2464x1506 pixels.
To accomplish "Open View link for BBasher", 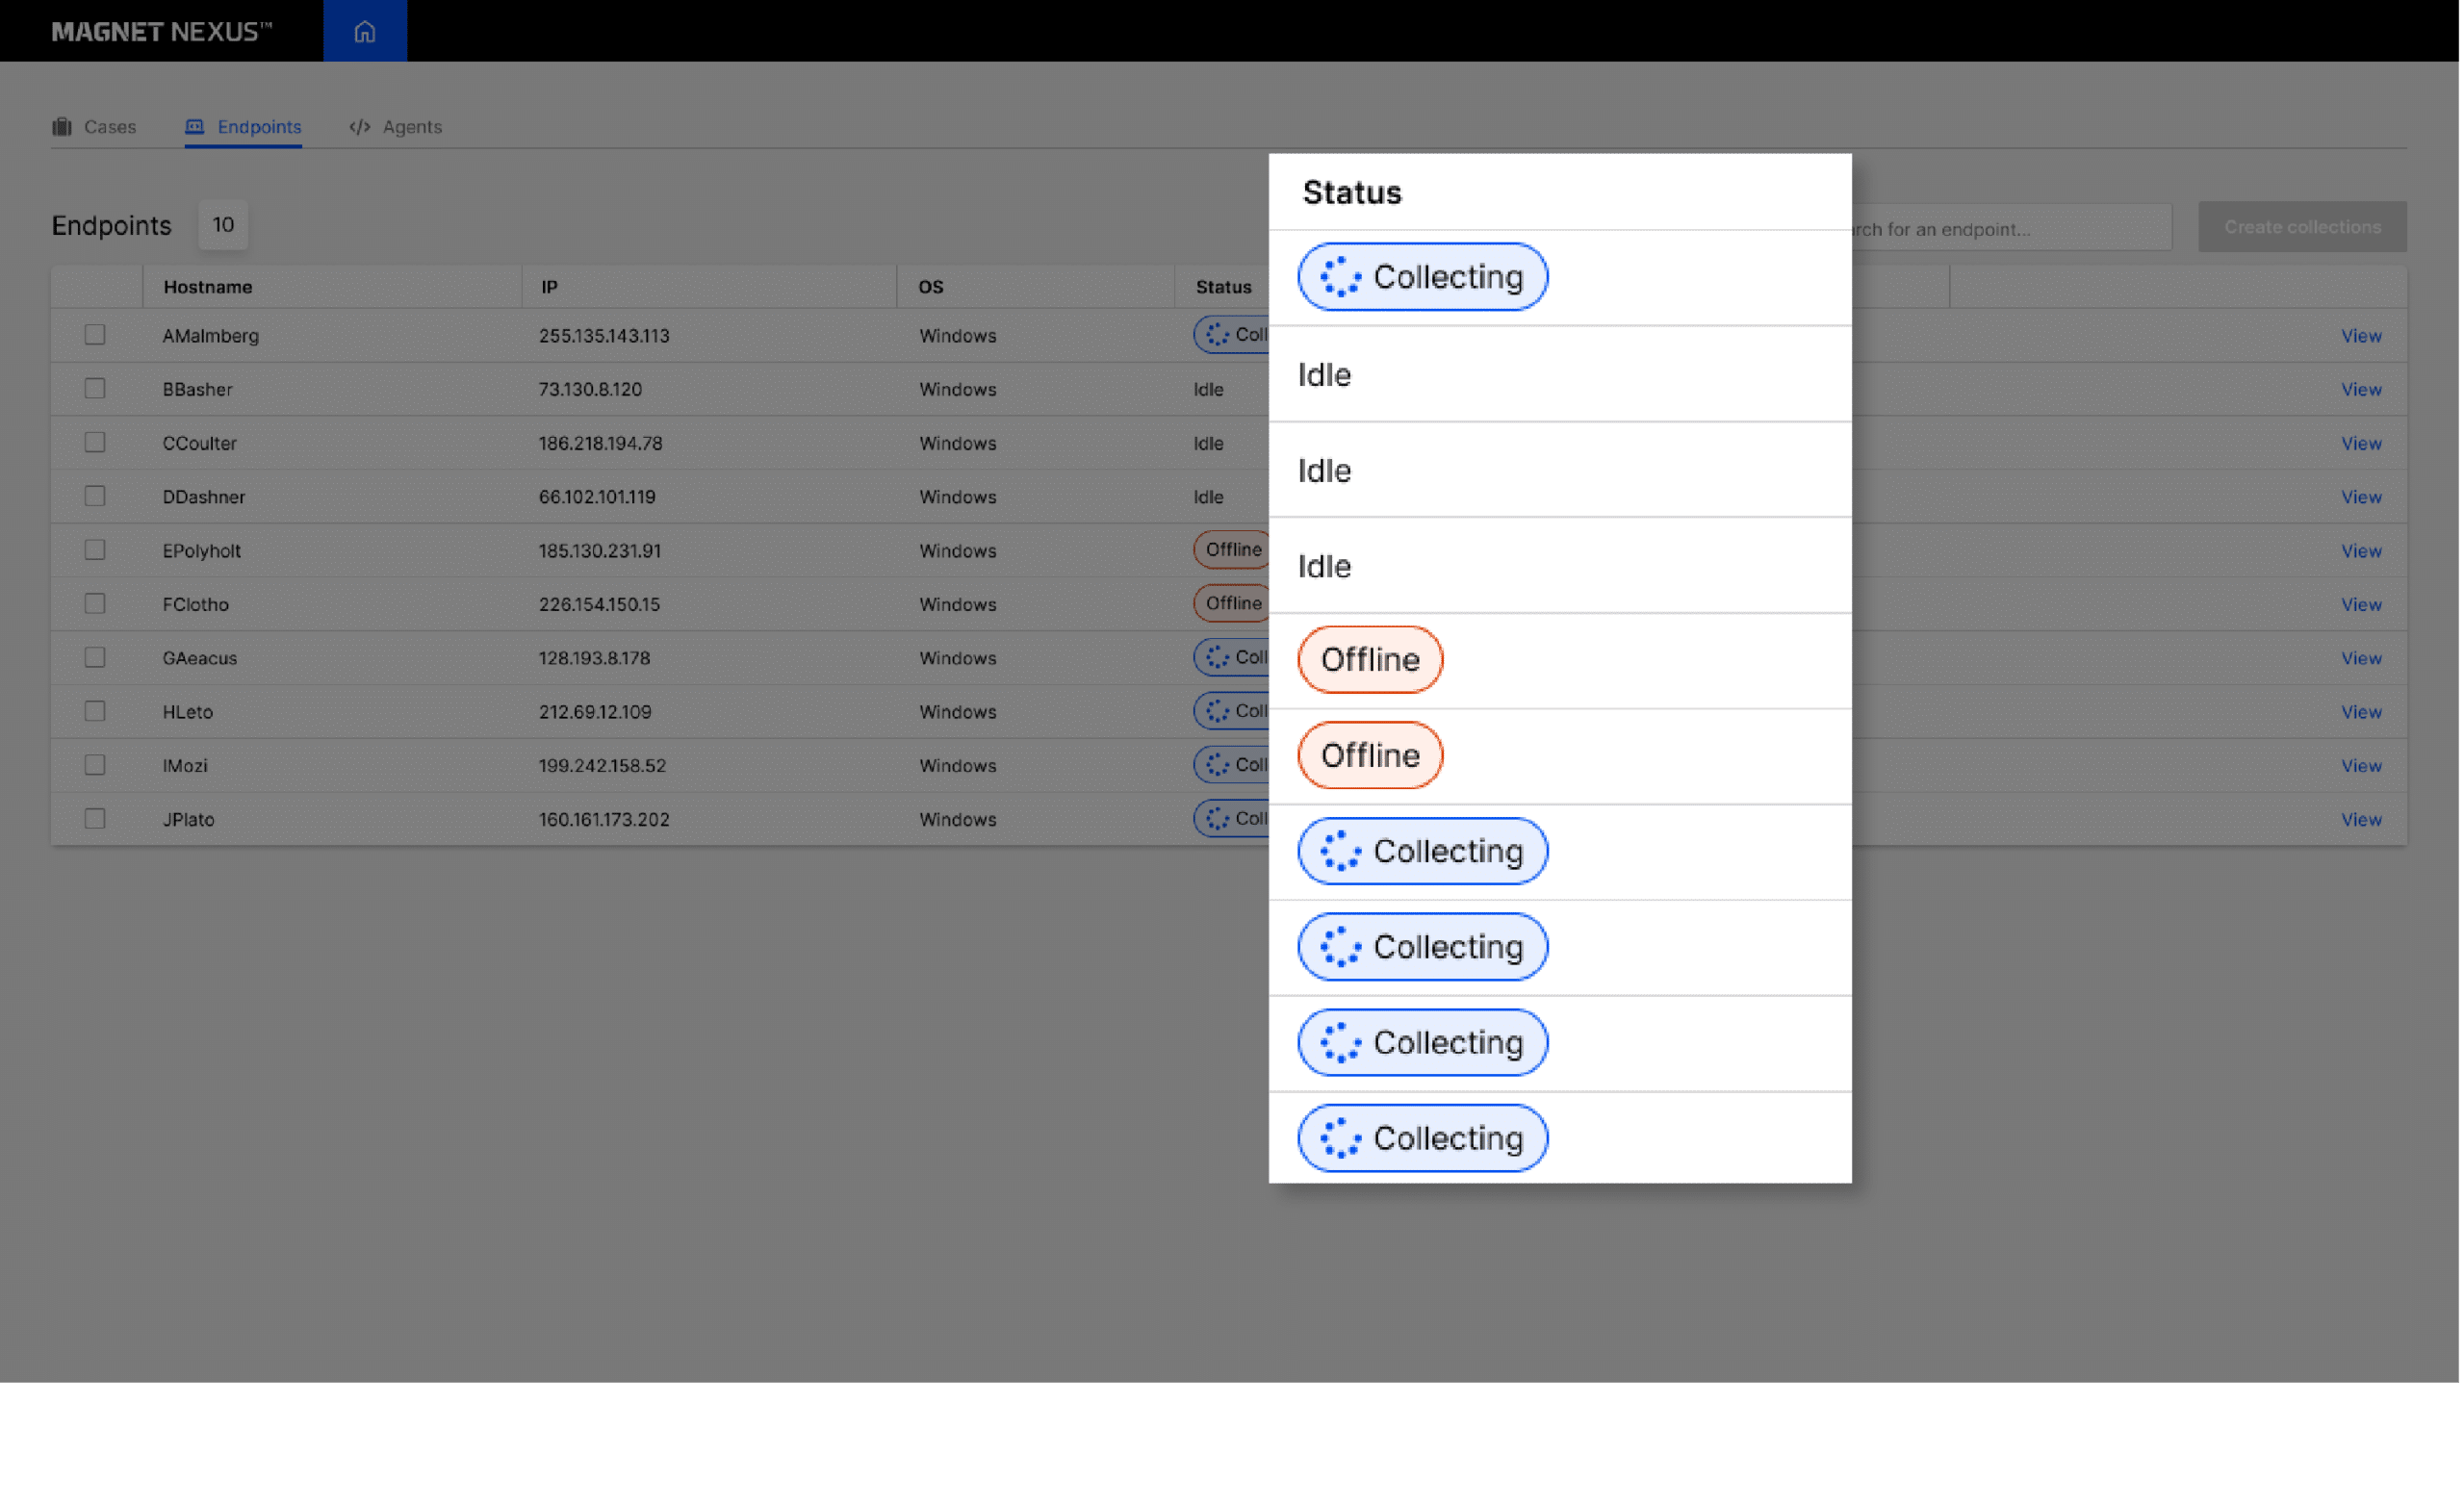I will point(2360,390).
